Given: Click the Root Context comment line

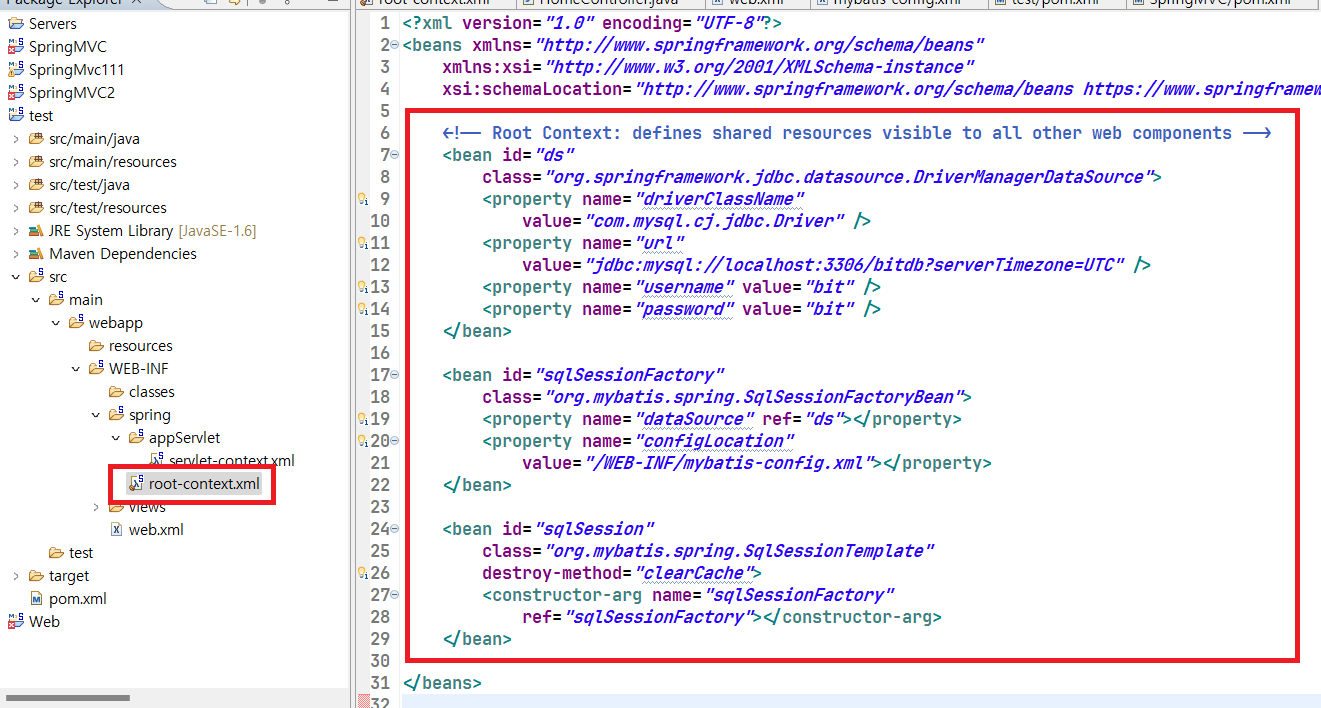Looking at the screenshot, I should coord(856,133).
